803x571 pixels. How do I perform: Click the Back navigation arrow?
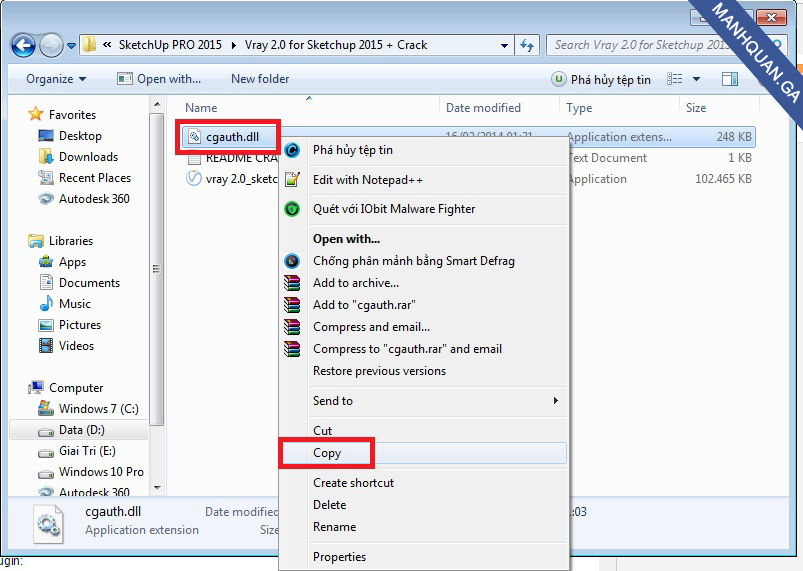pos(23,46)
